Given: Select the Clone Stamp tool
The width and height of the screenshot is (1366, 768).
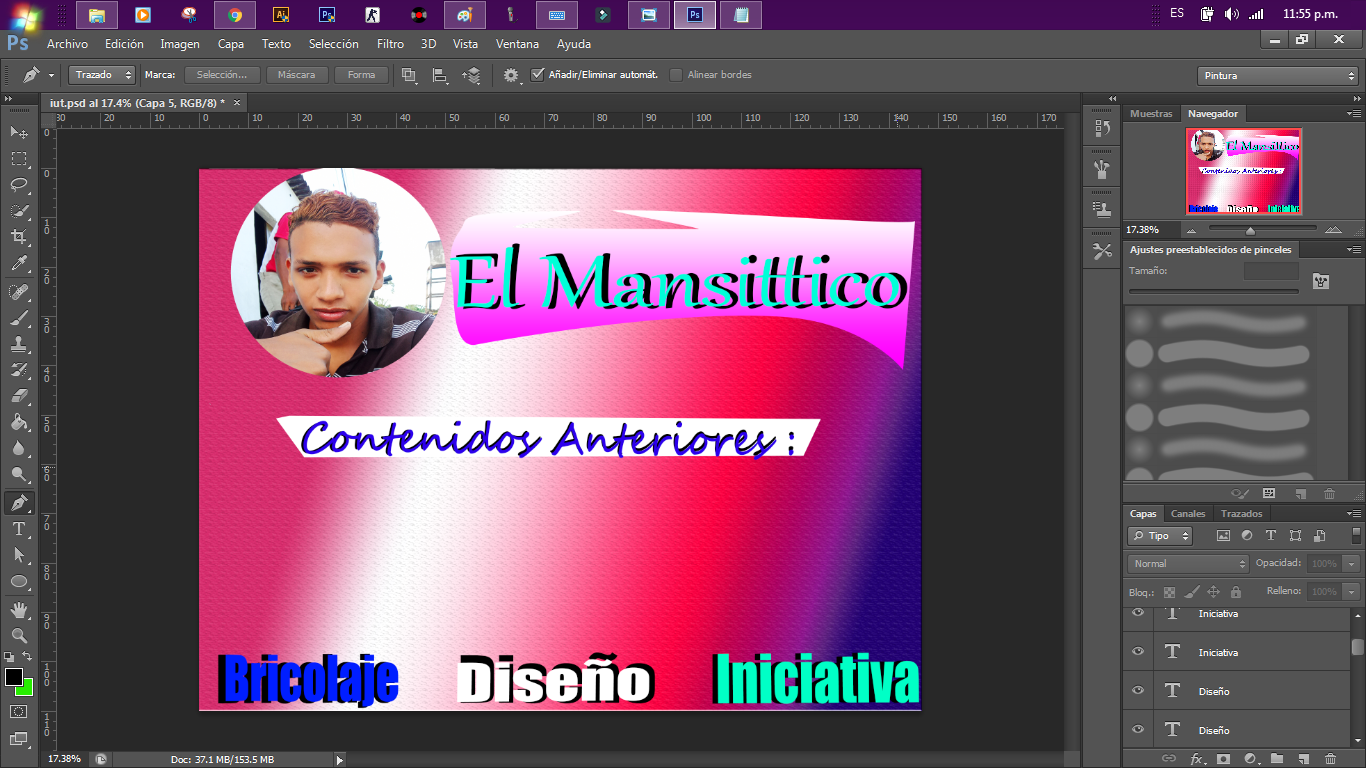Looking at the screenshot, I should [x=19, y=344].
